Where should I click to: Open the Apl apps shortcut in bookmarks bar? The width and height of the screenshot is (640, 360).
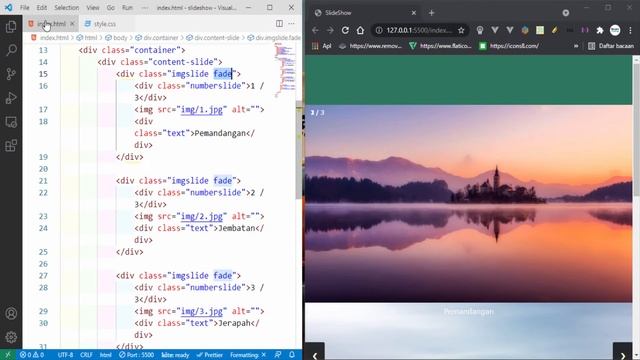[322, 46]
